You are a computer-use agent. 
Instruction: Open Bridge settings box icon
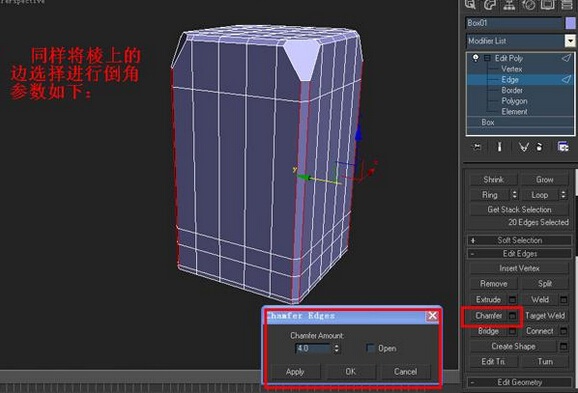click(512, 331)
